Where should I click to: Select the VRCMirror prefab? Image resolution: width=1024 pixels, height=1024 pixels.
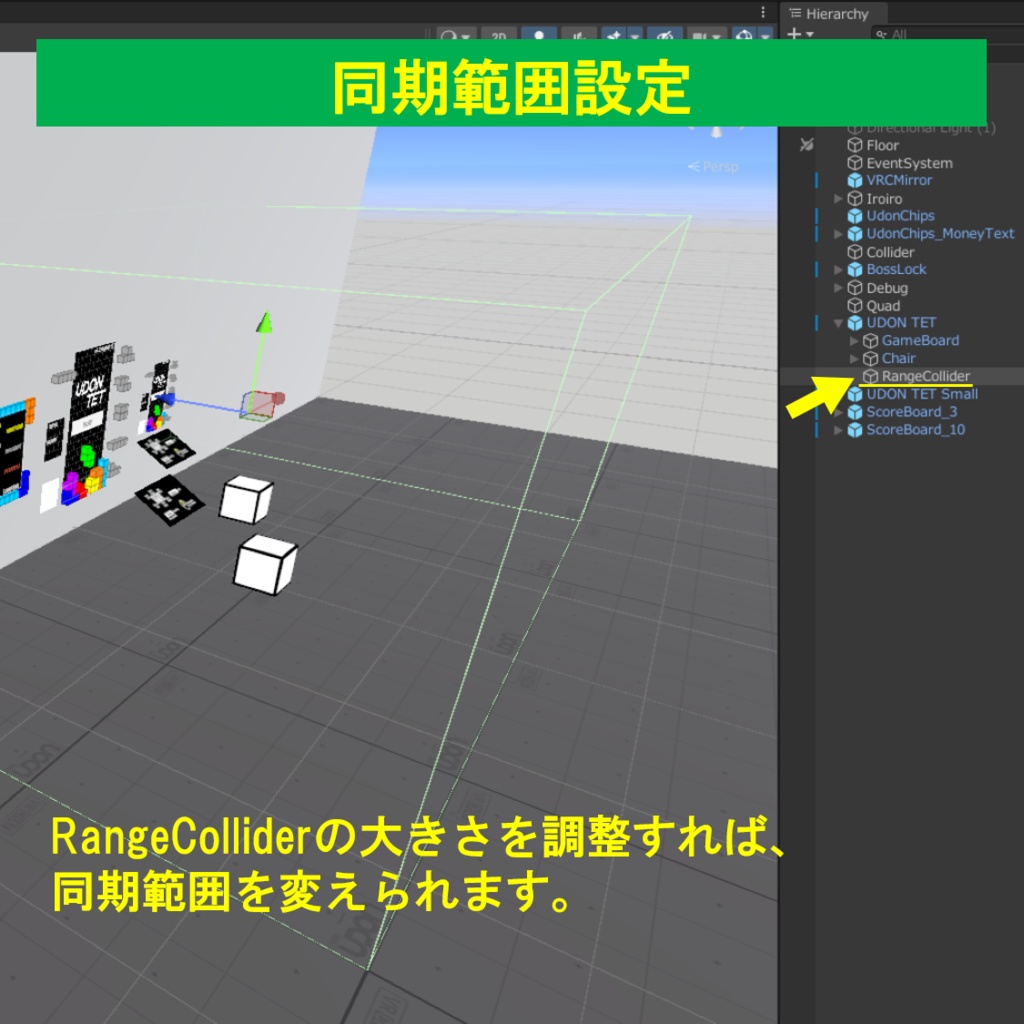pos(899,180)
